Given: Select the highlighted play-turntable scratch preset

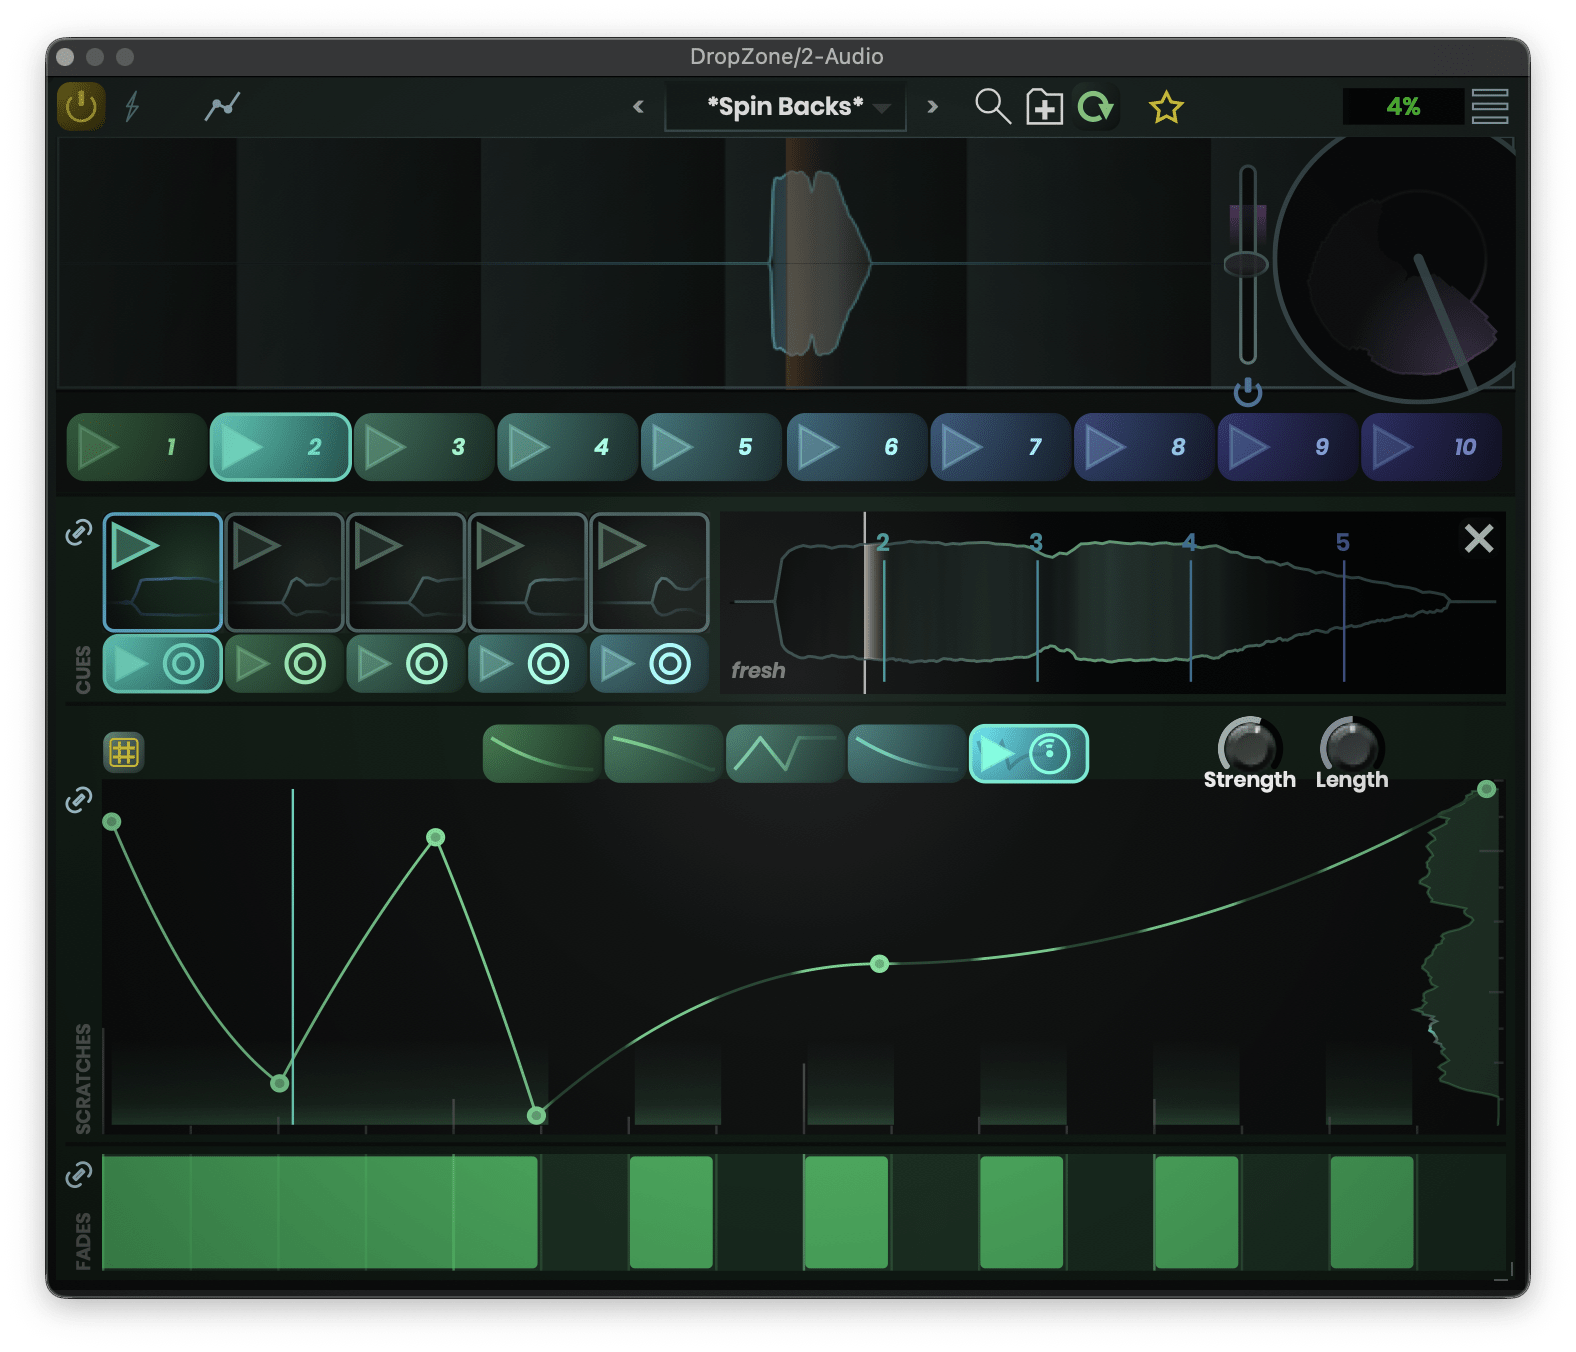Looking at the screenshot, I should click(1029, 754).
